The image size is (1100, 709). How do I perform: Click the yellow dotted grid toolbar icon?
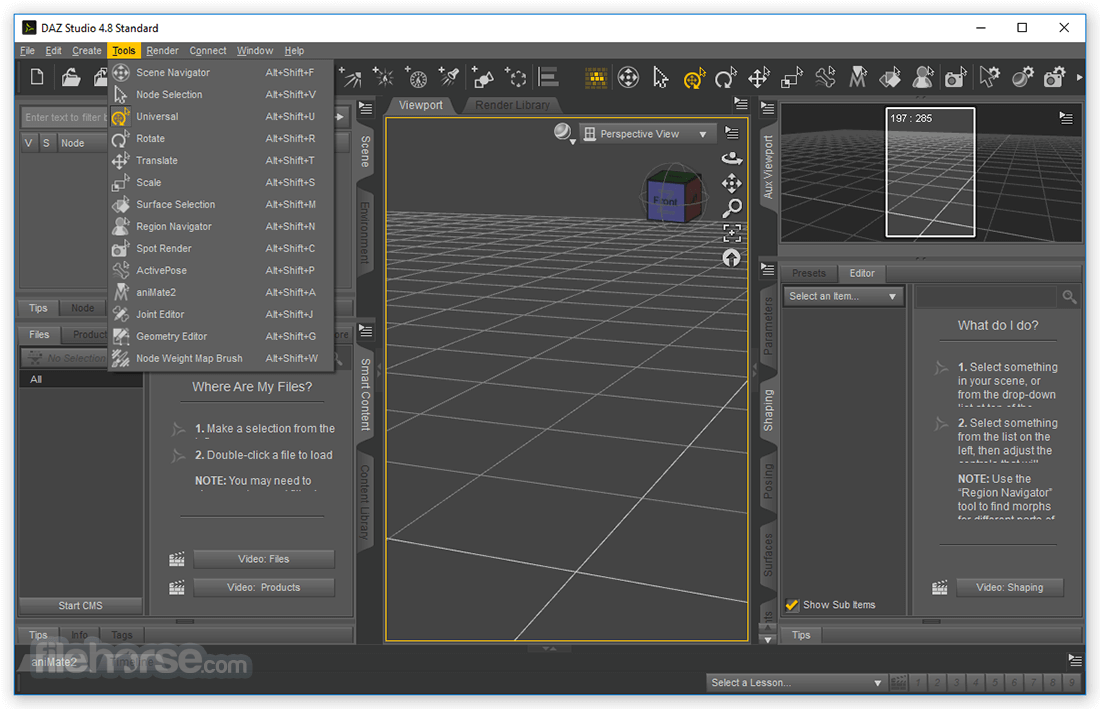(x=596, y=78)
